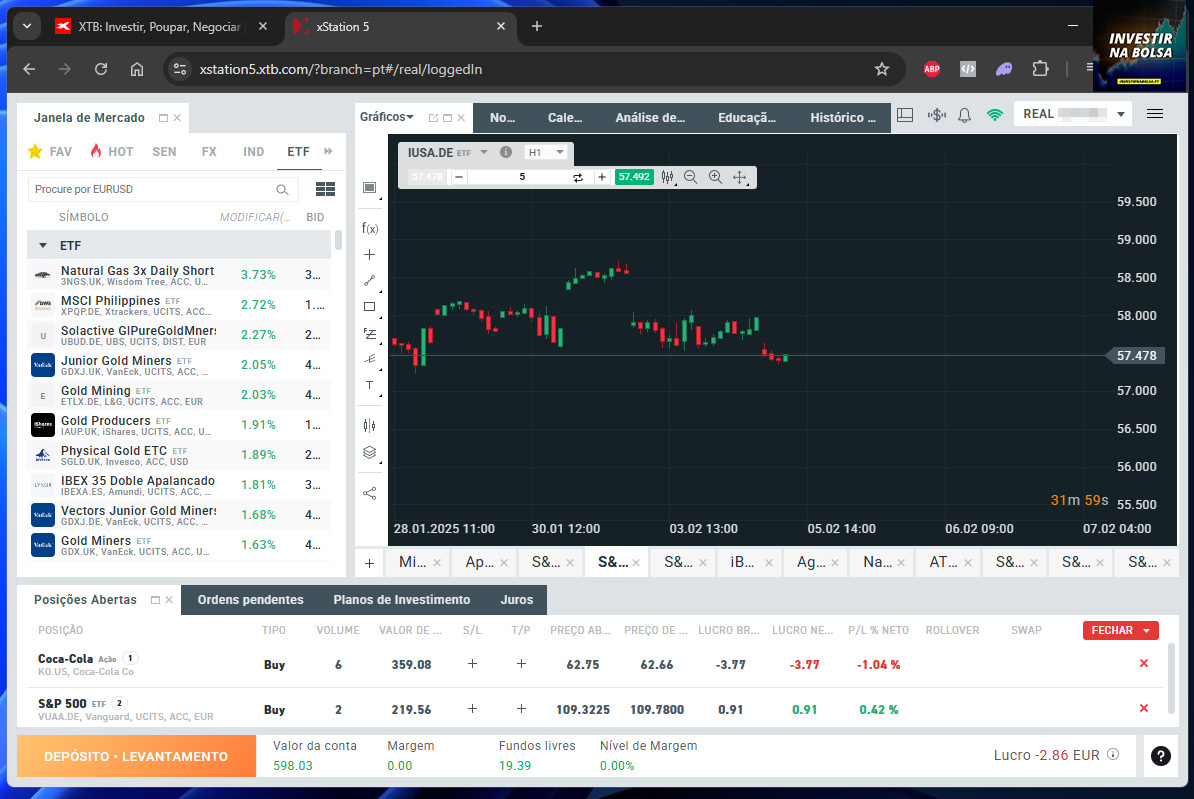Open the AdBlock Plus extension icon

tap(931, 69)
